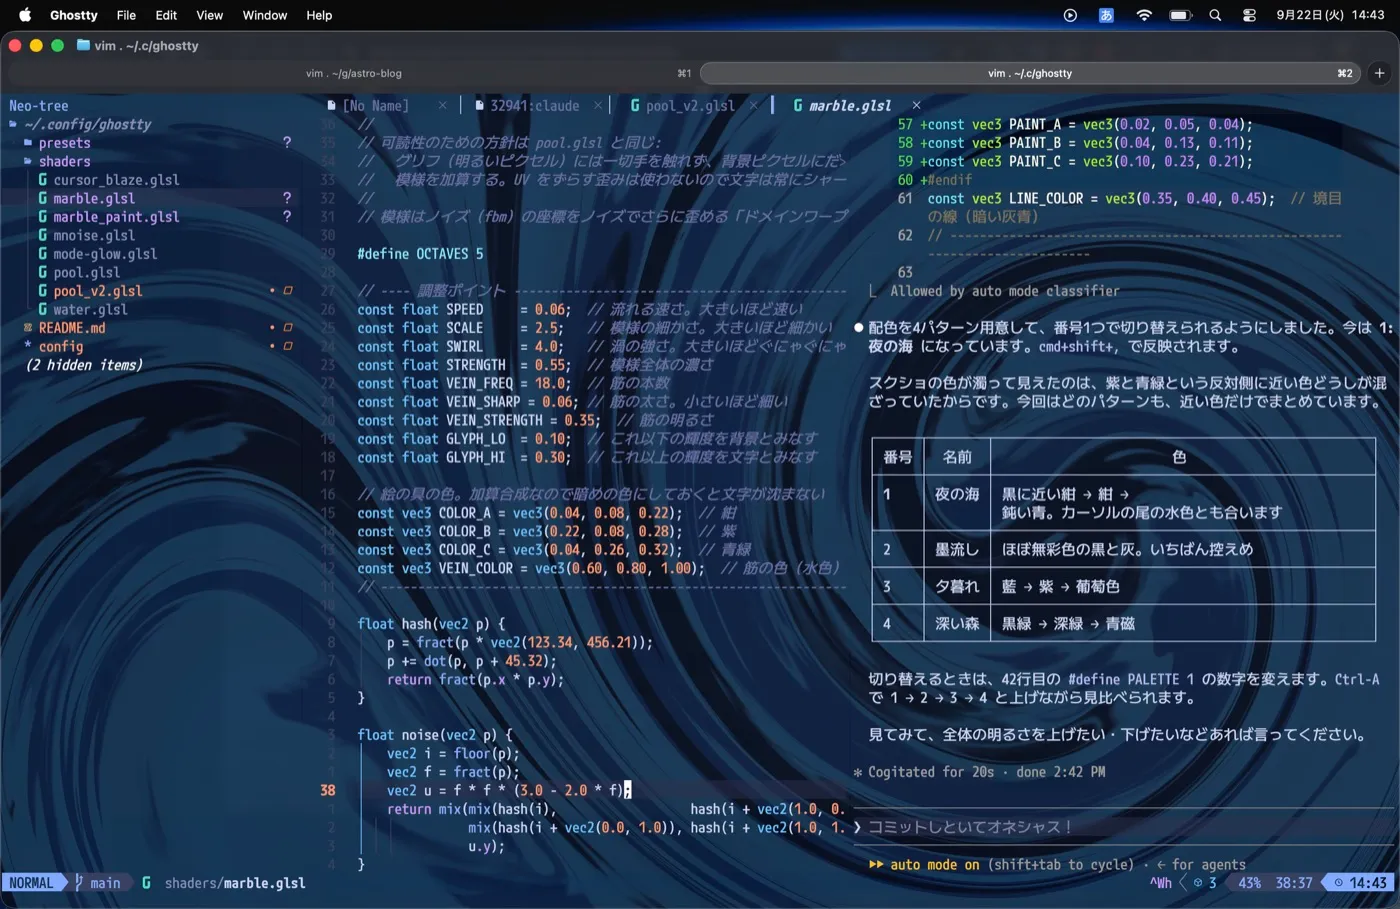The width and height of the screenshot is (1400, 909).
Task: Add a new Ghostty tab with plus button
Action: pyautogui.click(x=1380, y=73)
